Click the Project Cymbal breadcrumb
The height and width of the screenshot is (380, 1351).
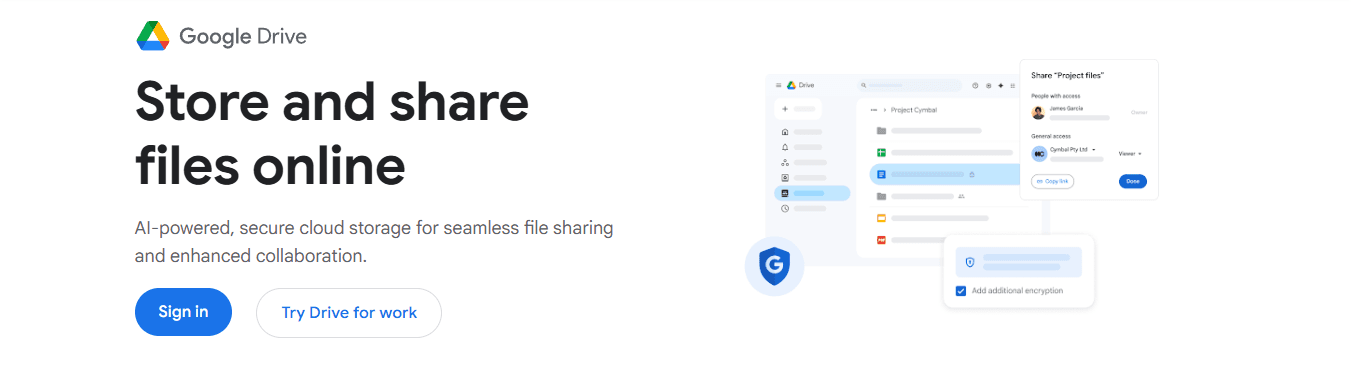coord(914,110)
